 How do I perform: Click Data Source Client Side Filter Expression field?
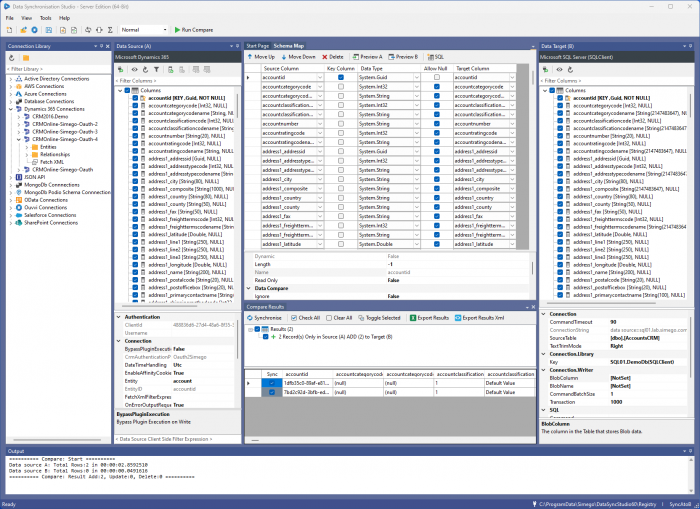177,439
